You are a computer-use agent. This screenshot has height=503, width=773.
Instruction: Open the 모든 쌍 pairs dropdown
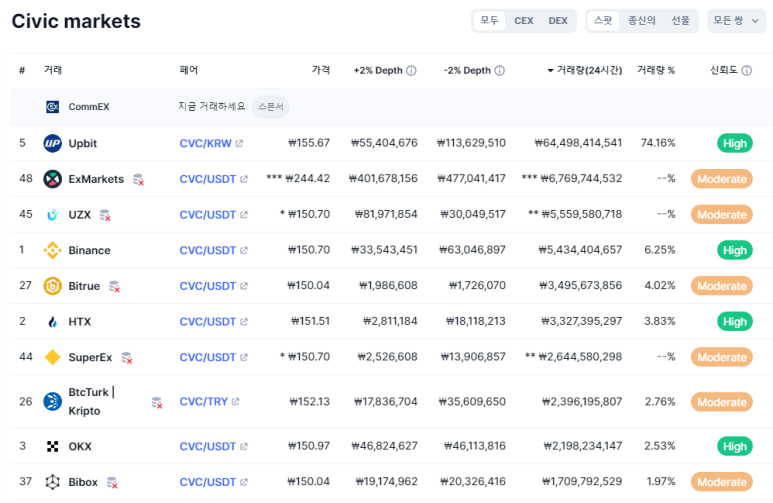pyautogui.click(x=736, y=21)
